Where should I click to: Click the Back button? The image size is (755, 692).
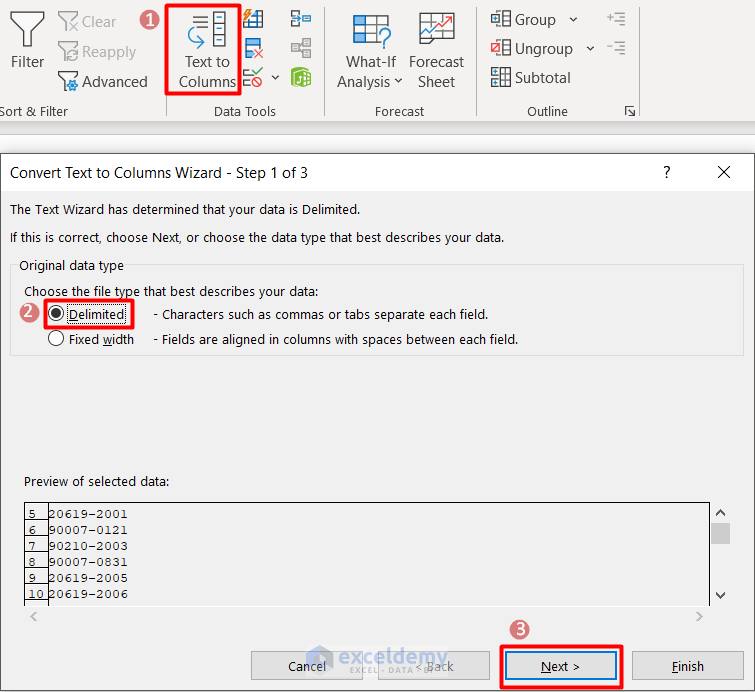click(434, 666)
